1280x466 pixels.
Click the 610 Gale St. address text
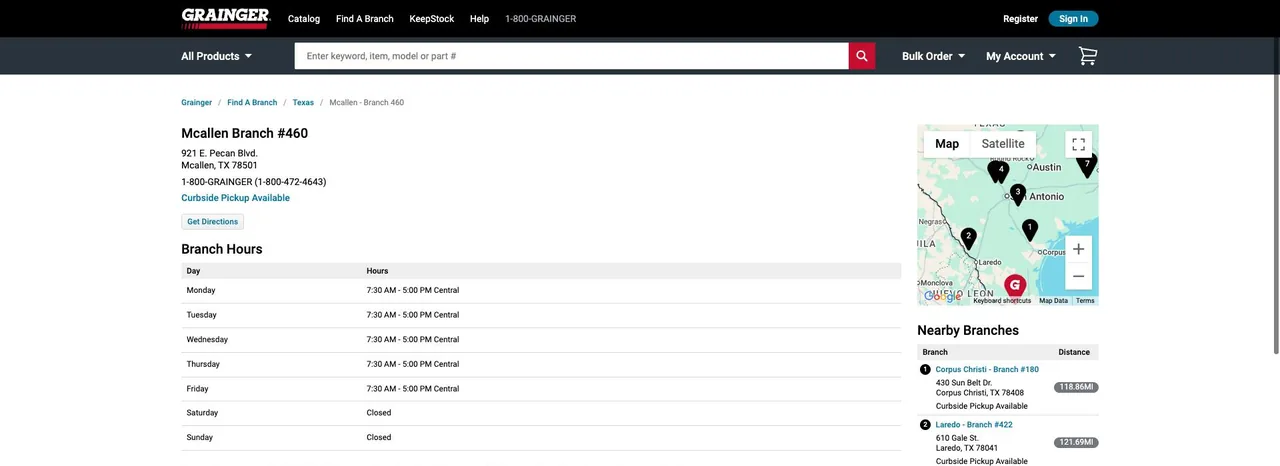(957, 437)
